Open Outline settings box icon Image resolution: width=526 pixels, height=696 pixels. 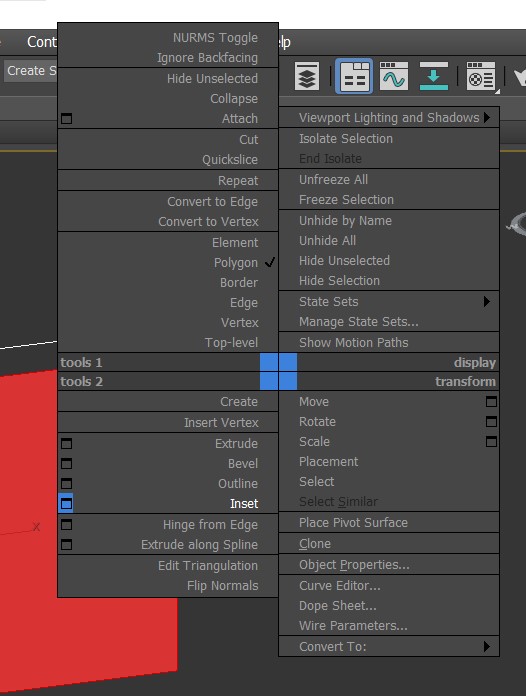(x=67, y=483)
